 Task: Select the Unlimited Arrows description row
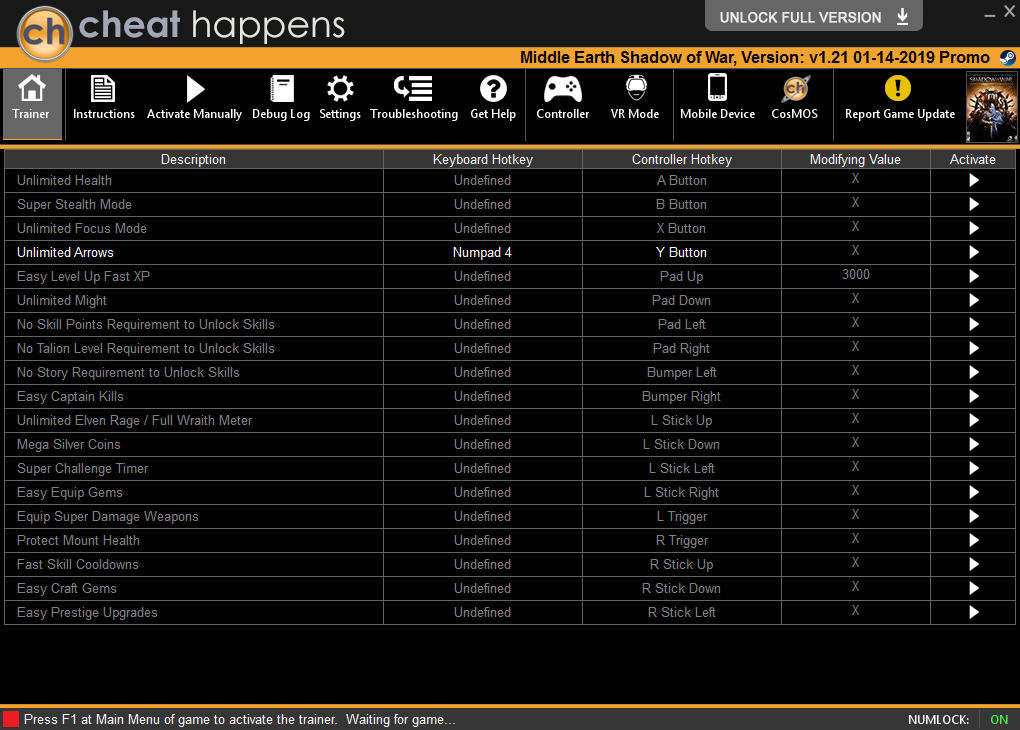[x=194, y=252]
